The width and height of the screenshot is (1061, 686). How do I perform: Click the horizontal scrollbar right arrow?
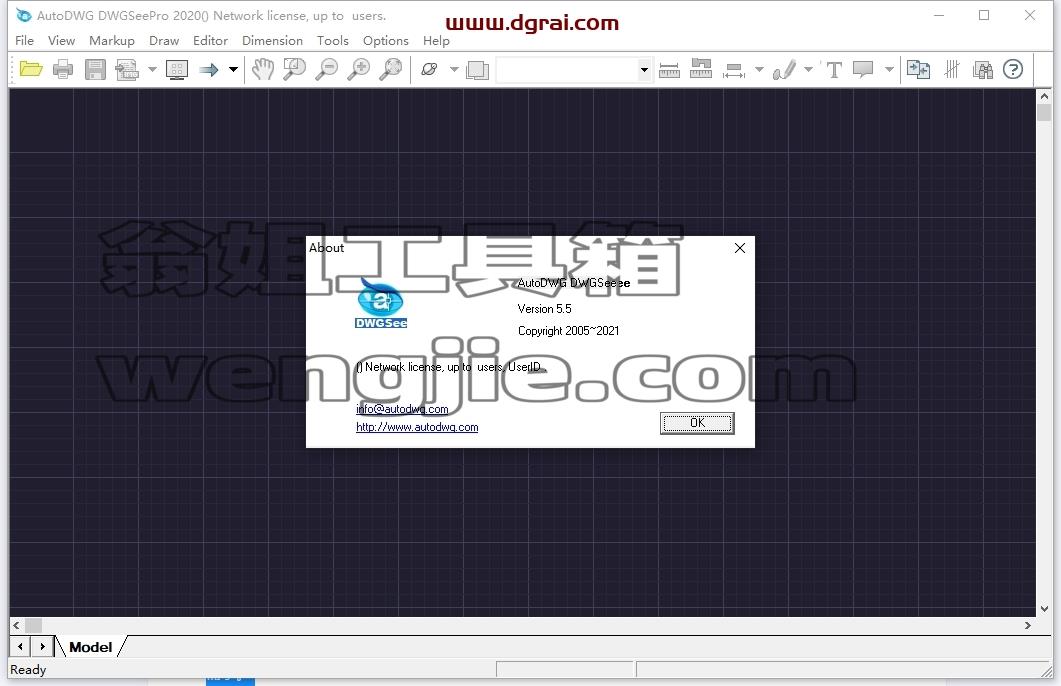1028,625
